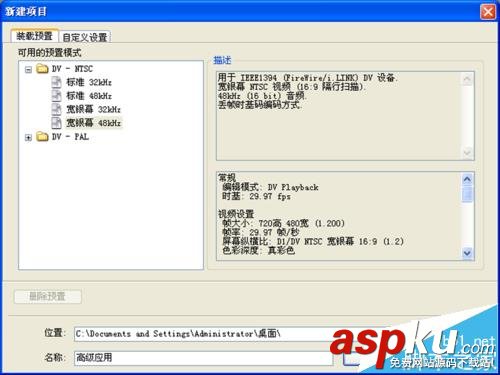Switch to the 装载预置 tab
Viewport: 500px width, 375px height.
tap(35, 35)
